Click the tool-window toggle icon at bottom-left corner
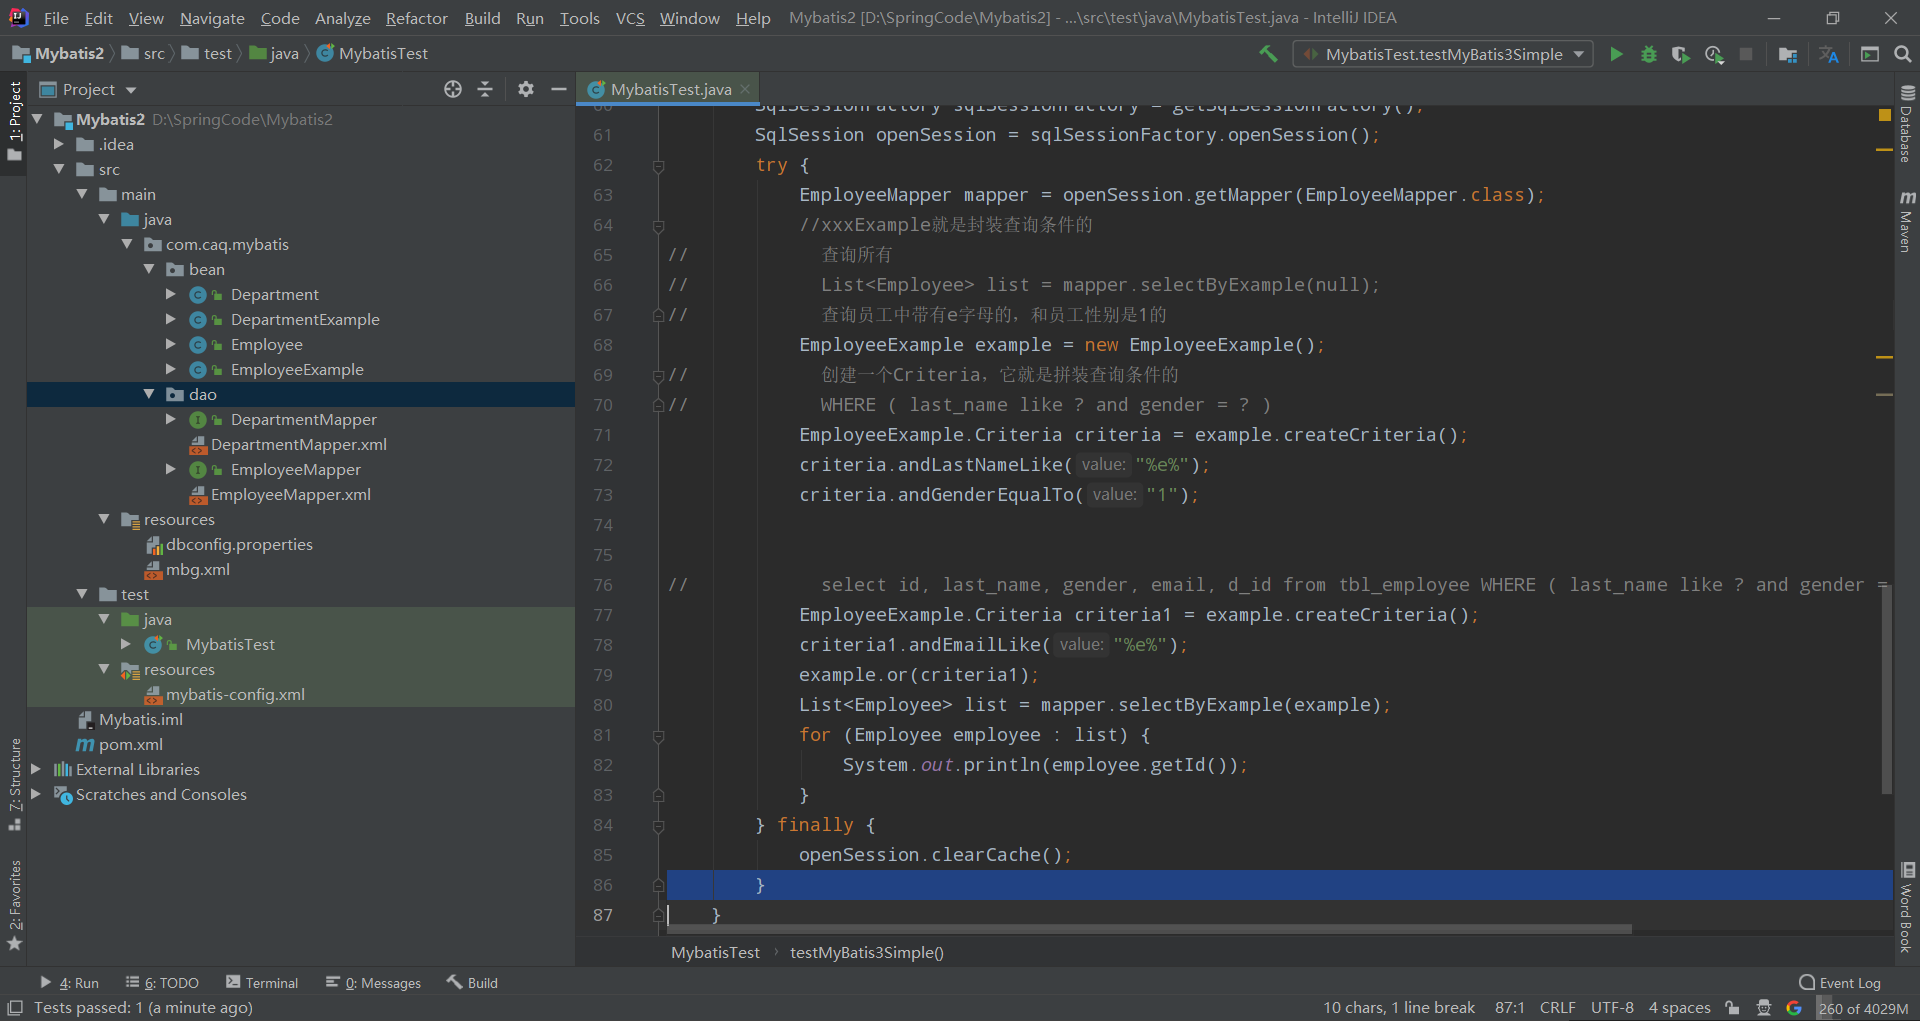Screen dimensions: 1920x1021 click(x=15, y=1008)
